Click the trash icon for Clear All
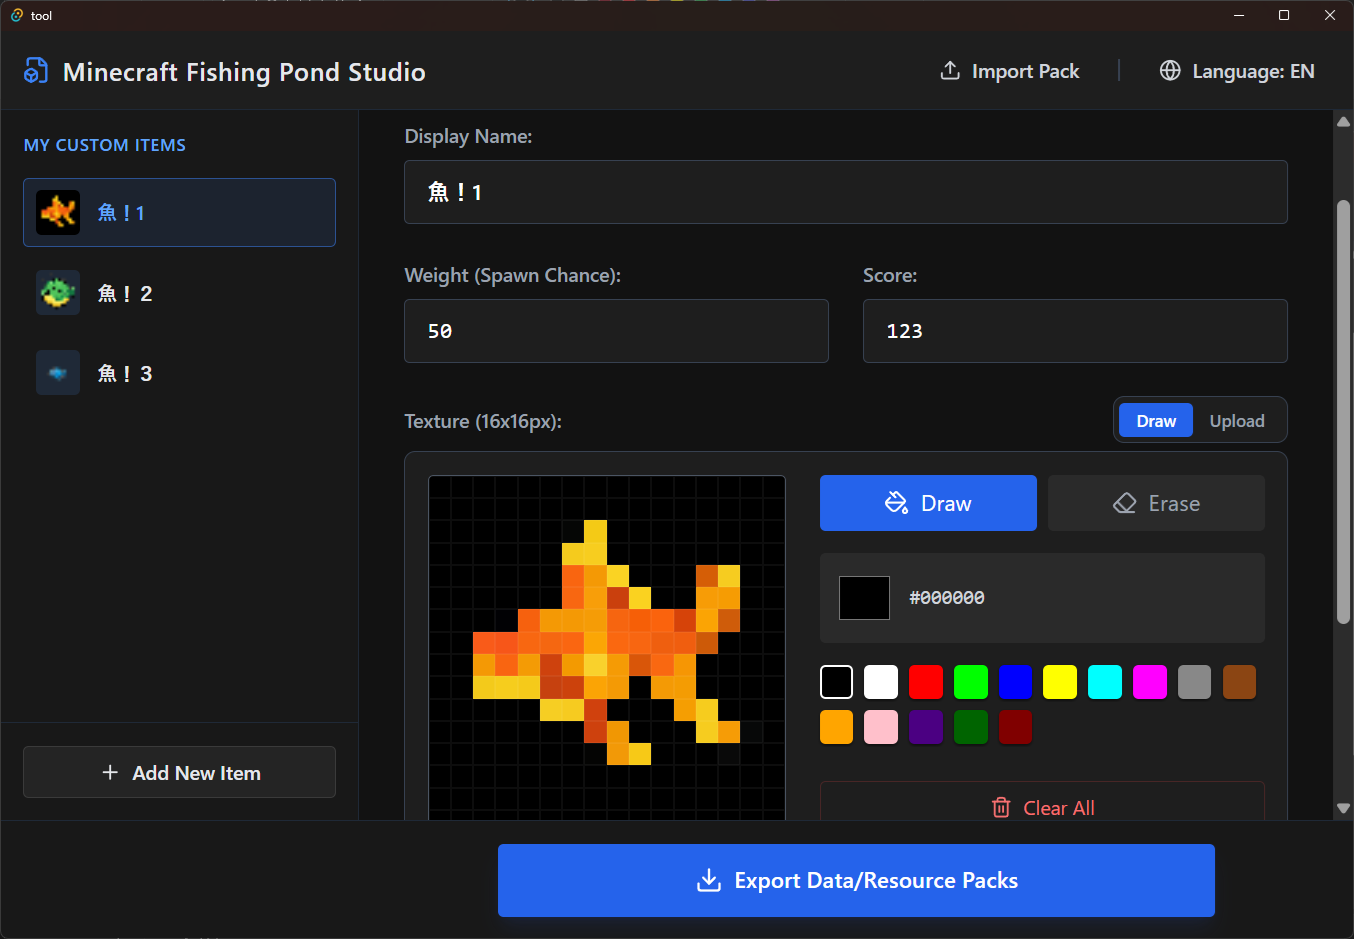The image size is (1354, 939). click(1001, 807)
